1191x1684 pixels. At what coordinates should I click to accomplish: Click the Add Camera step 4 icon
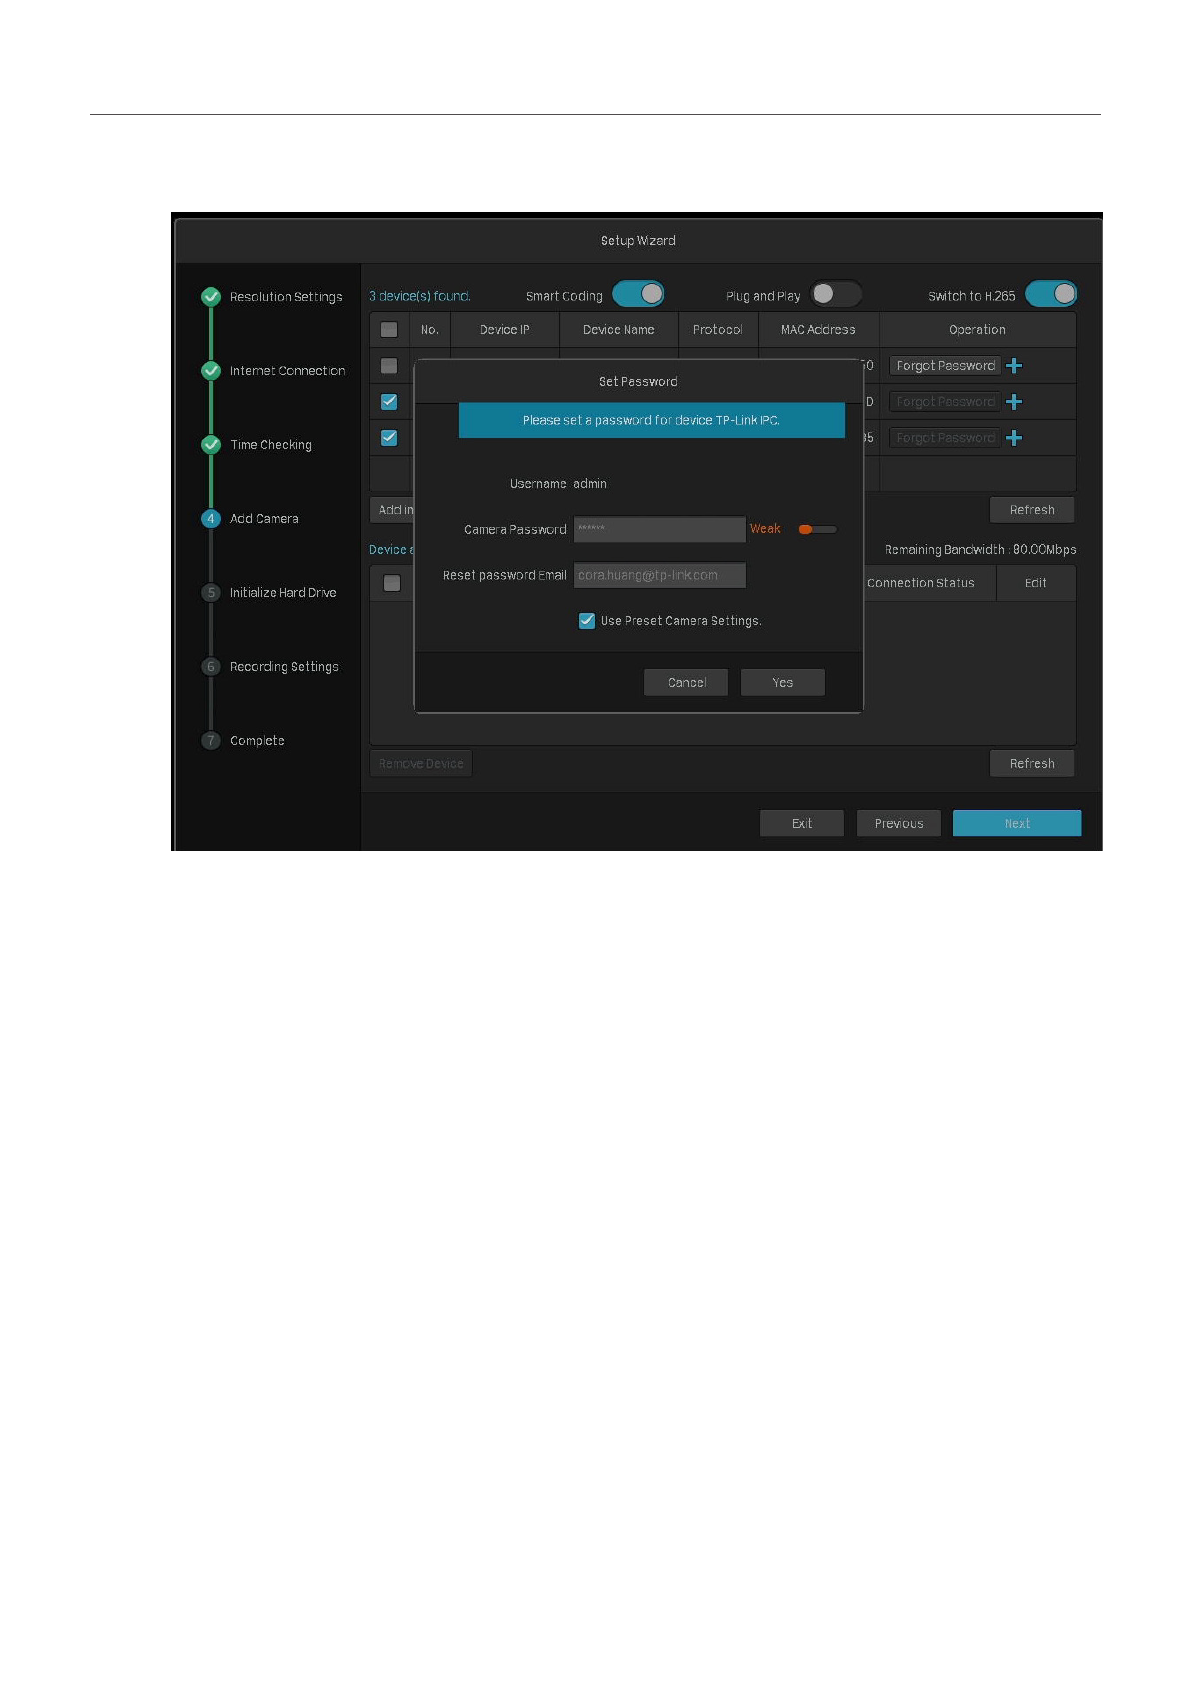(x=211, y=519)
